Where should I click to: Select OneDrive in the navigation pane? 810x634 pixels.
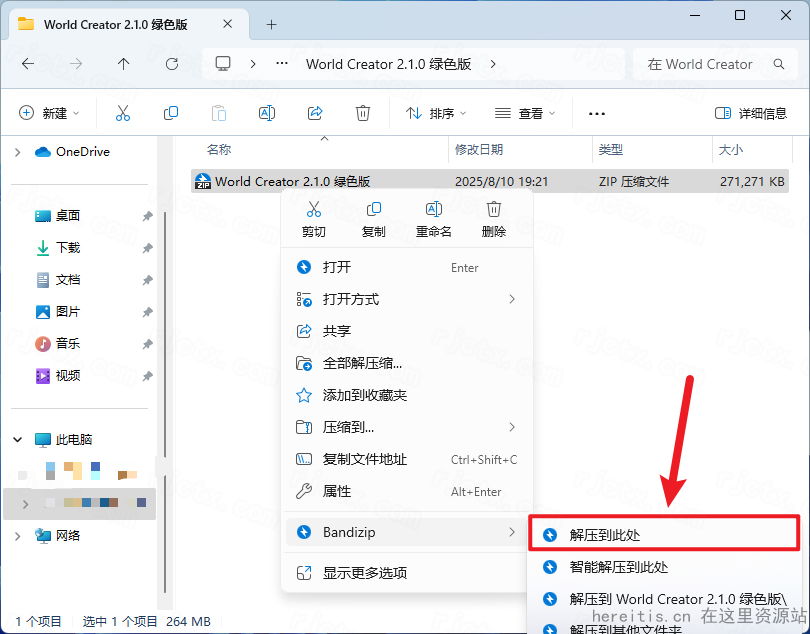[72, 152]
